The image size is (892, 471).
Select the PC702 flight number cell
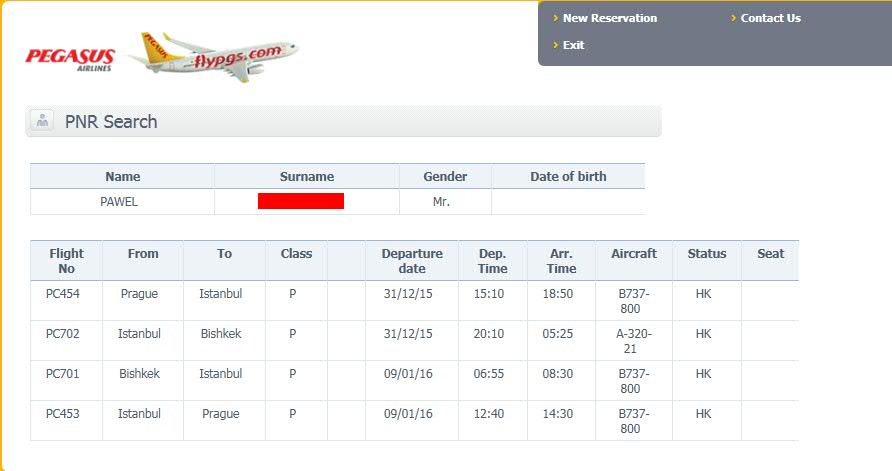click(x=66, y=340)
